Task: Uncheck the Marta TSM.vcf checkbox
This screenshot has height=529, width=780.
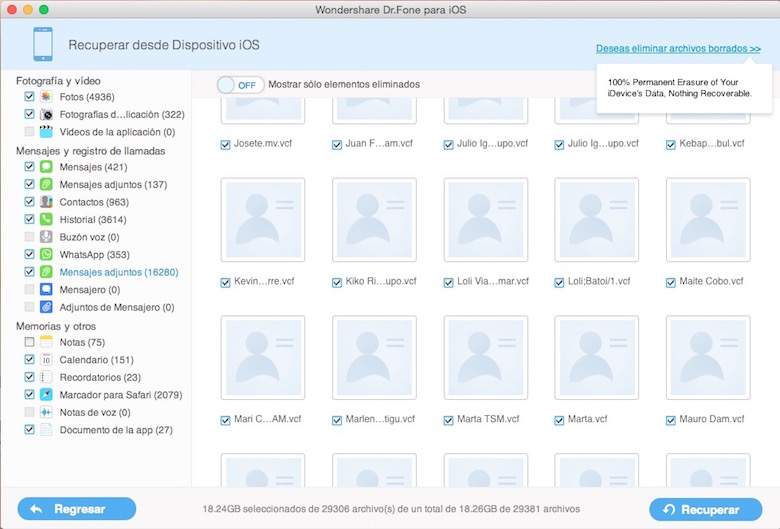Action: pyautogui.click(x=448, y=421)
